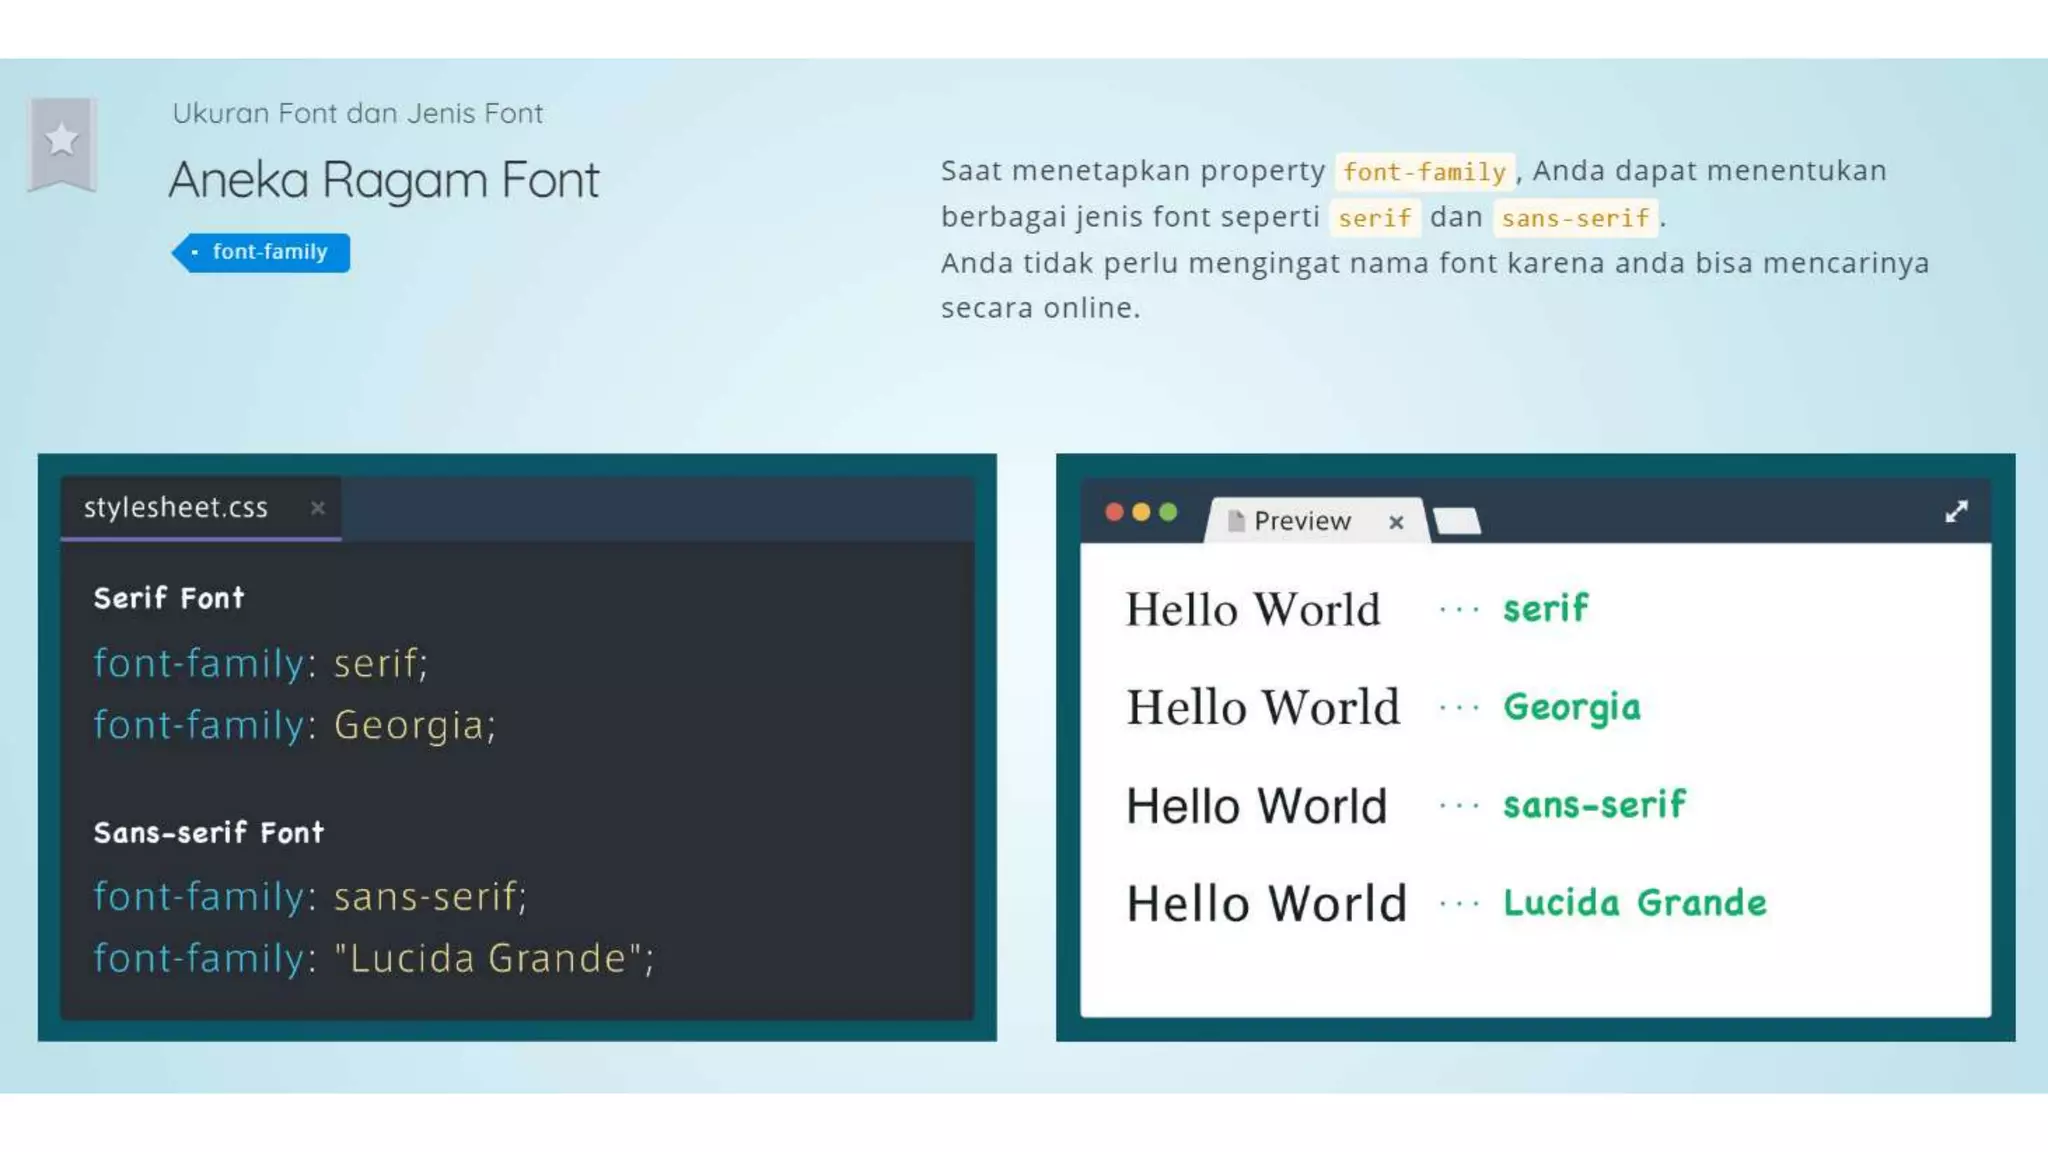Viewport: 2048px width, 1152px height.
Task: Select the stylesheet.css editor tab
Action: [176, 508]
